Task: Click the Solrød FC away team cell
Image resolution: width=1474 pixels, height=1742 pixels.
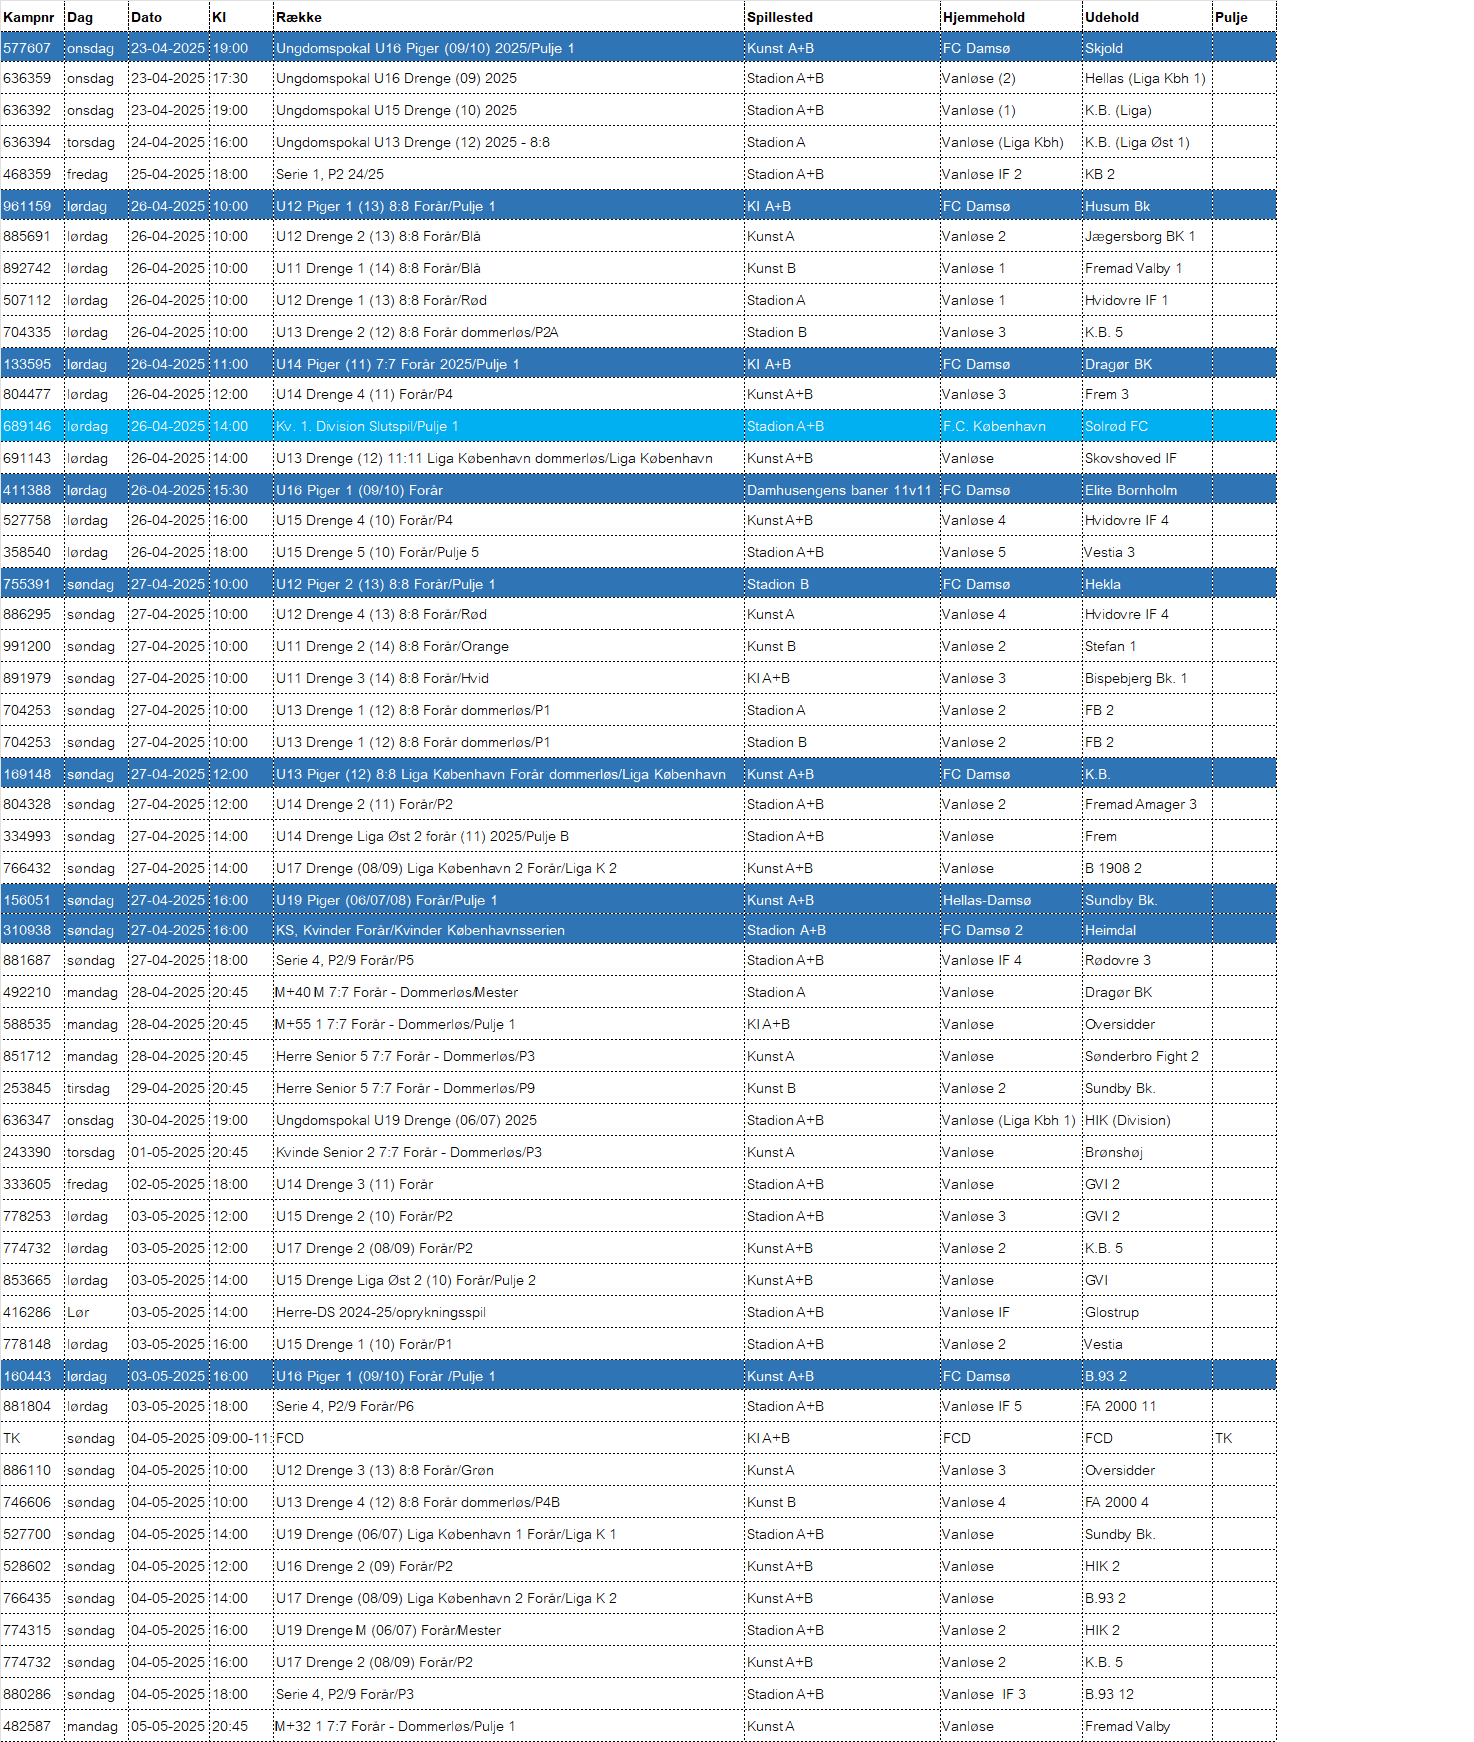Action: pos(1147,426)
